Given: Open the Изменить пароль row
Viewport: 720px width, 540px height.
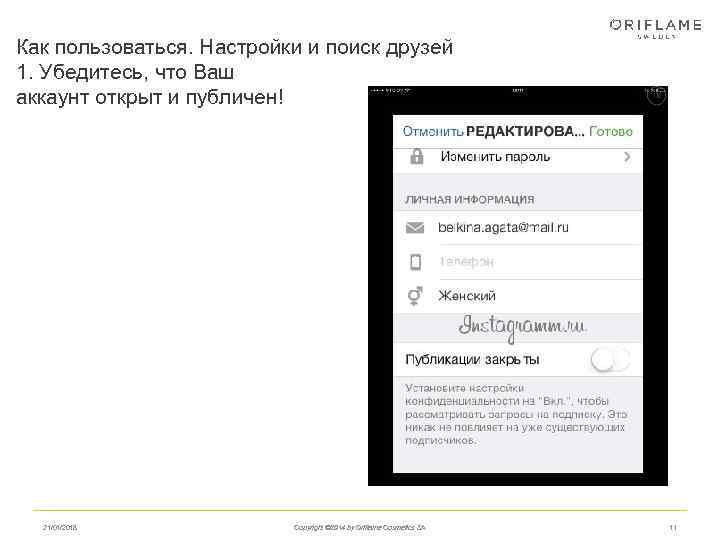Looking at the screenshot, I should click(518, 158).
